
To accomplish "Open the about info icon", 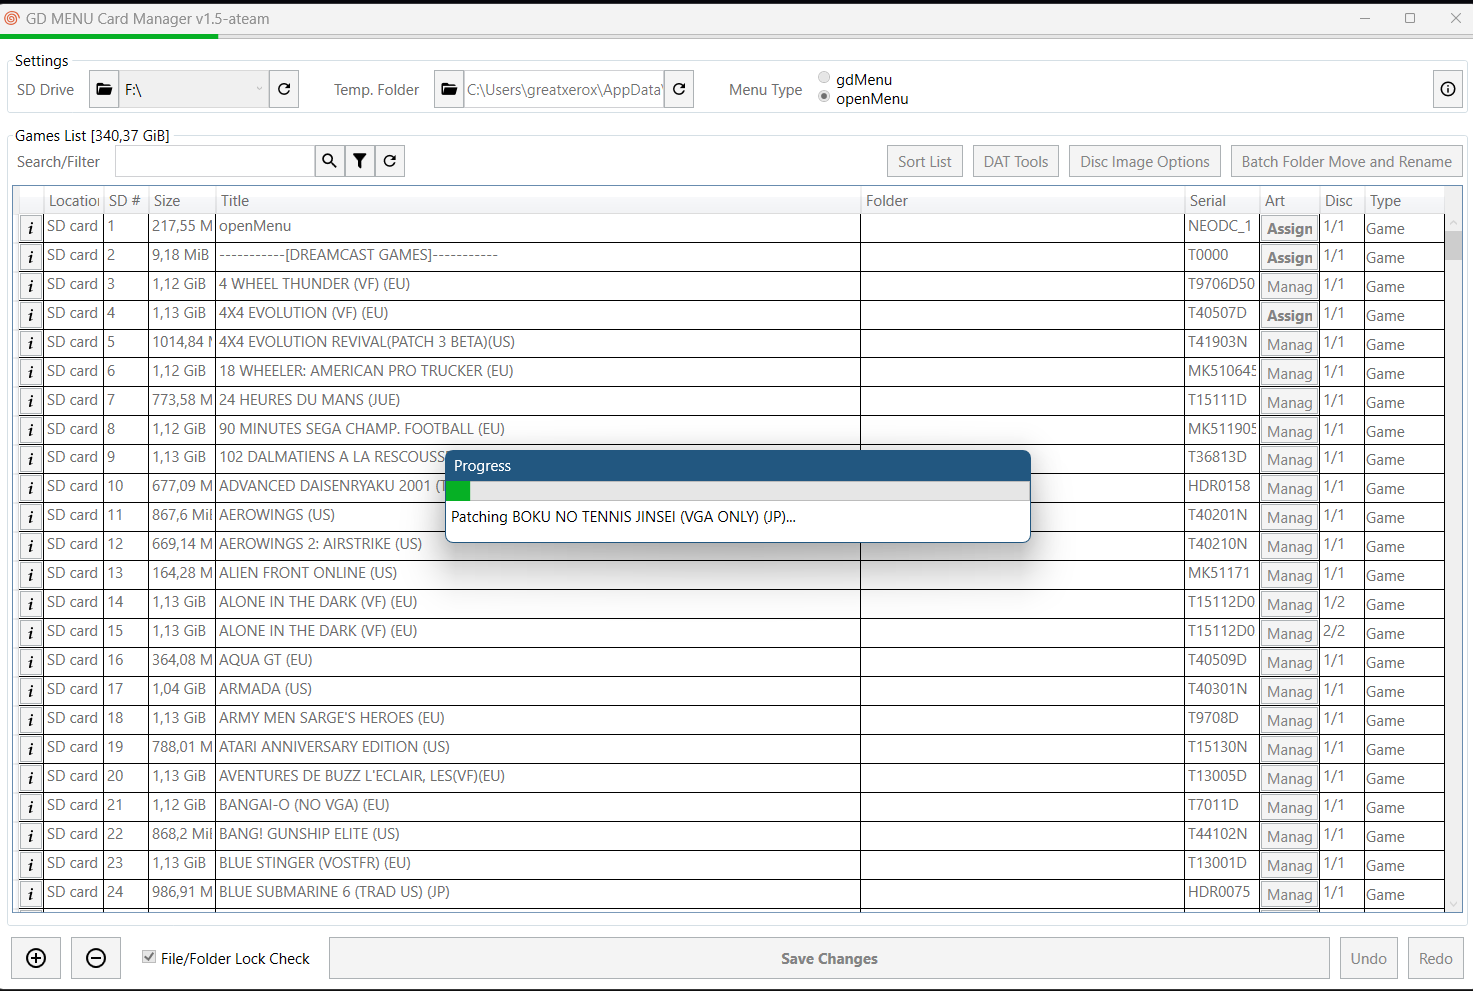I will 1447,90.
